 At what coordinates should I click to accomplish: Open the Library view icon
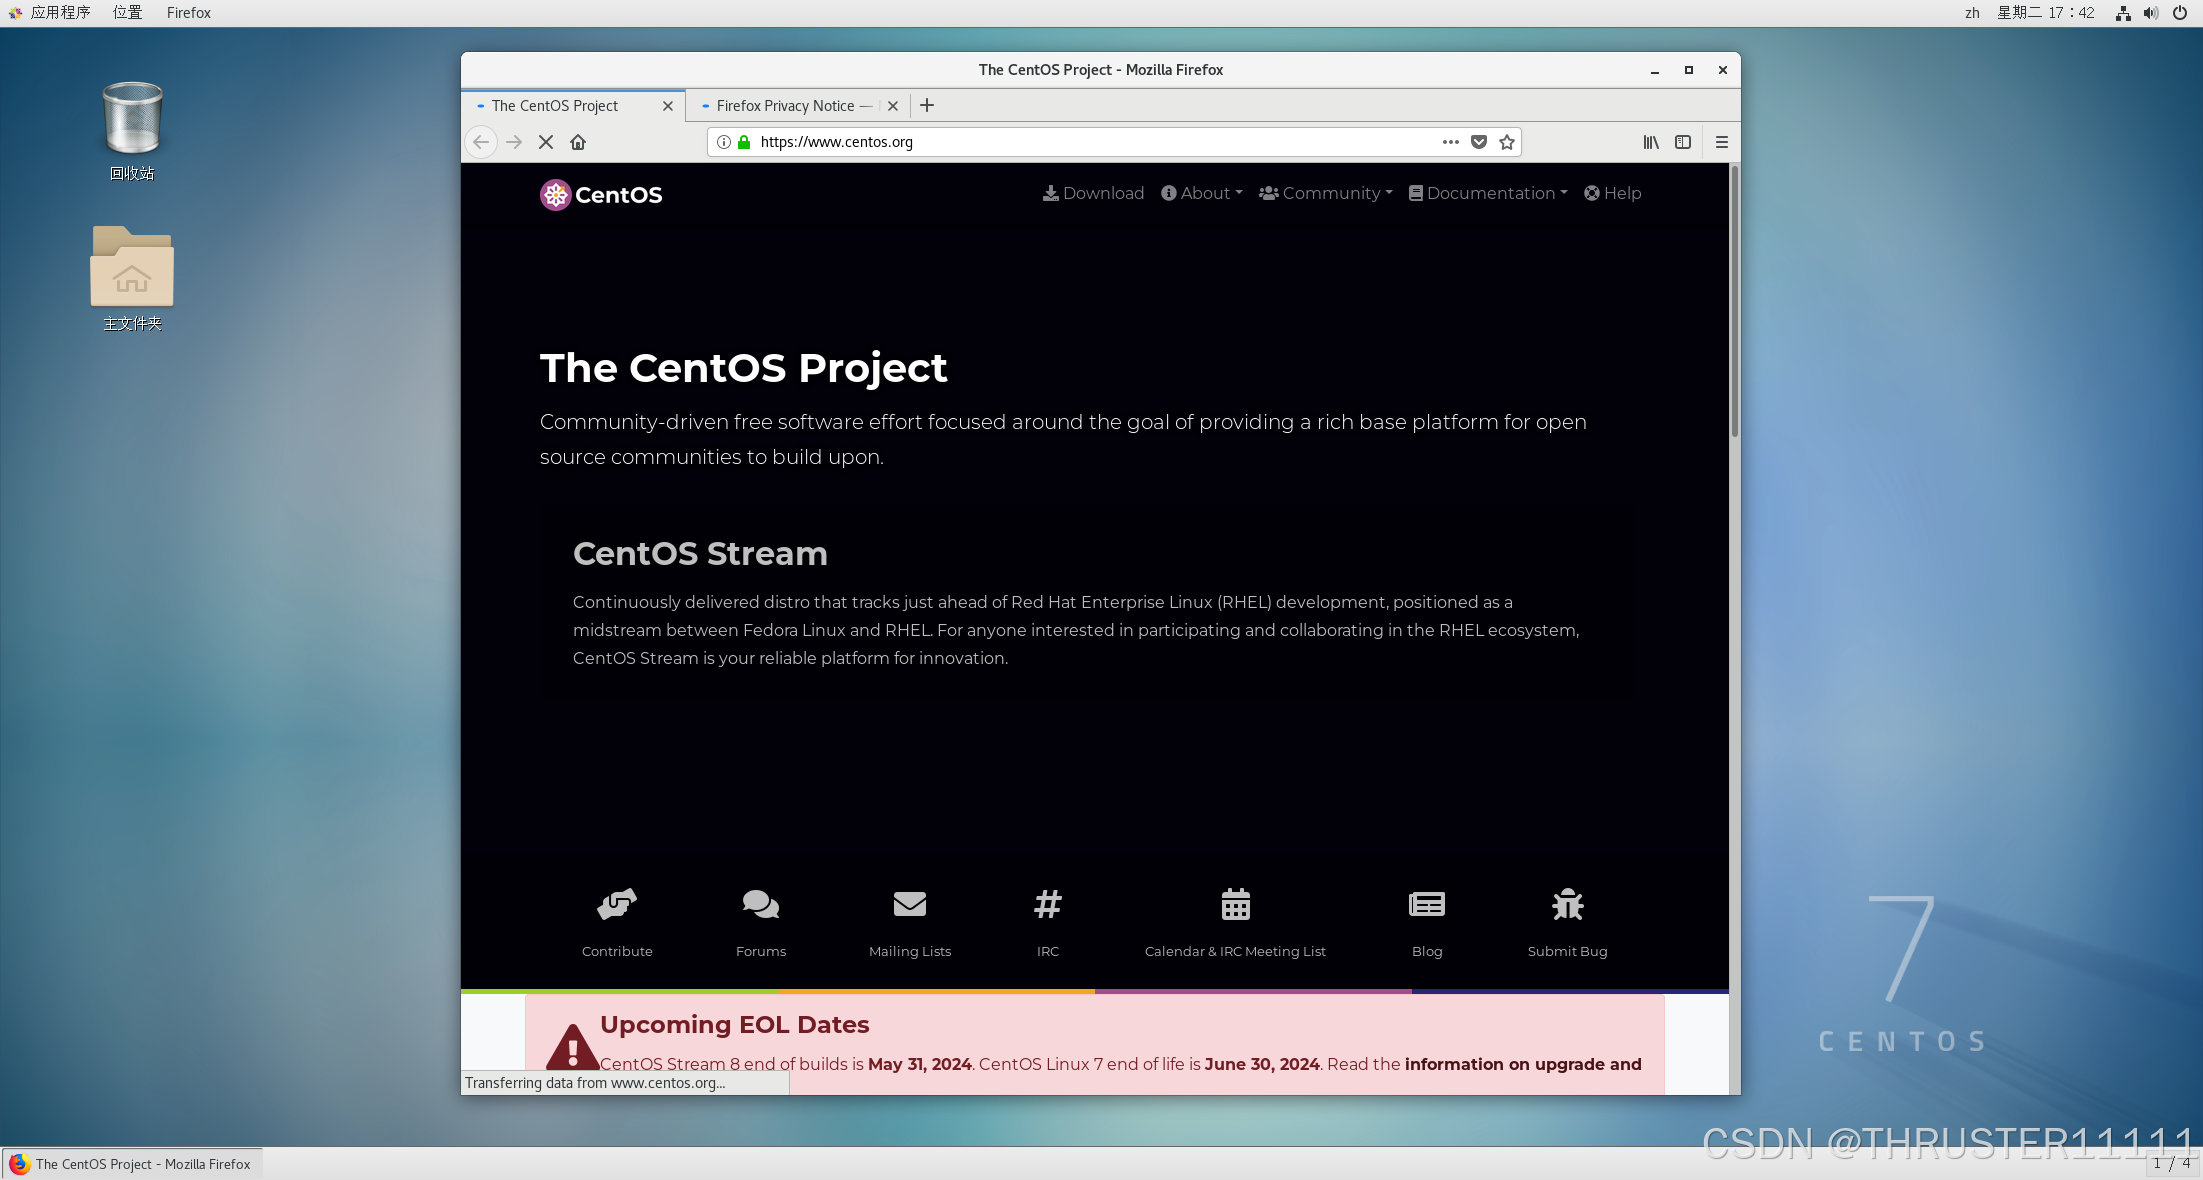coord(1651,142)
